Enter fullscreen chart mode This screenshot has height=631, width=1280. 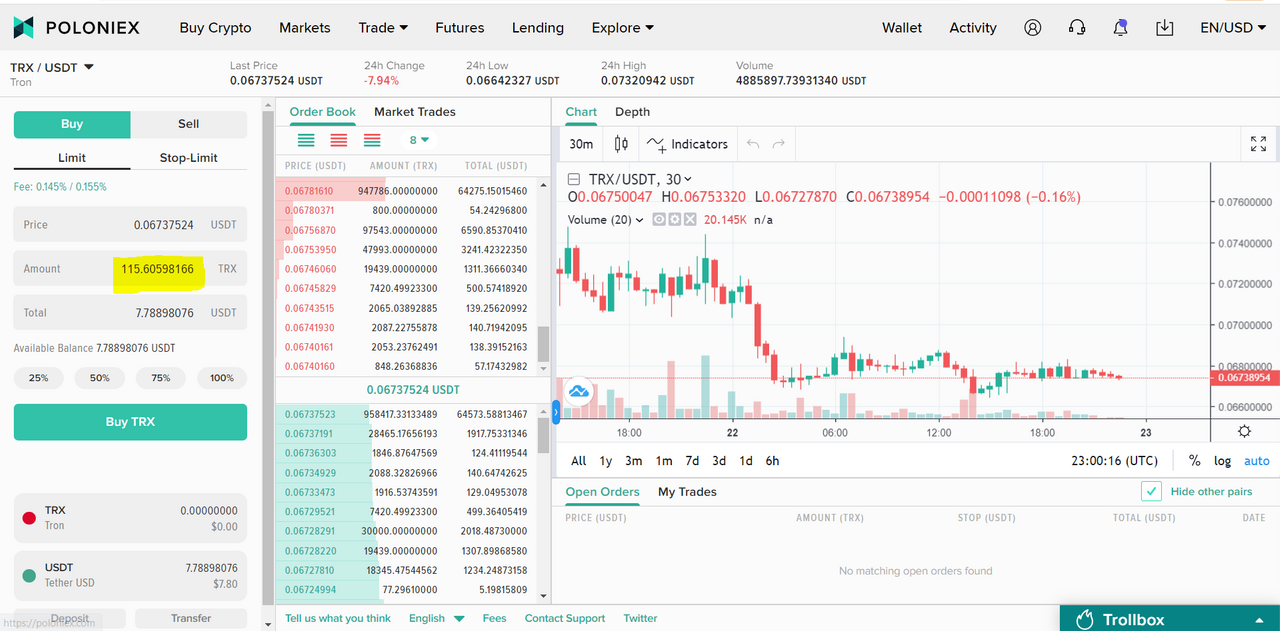point(1259,144)
